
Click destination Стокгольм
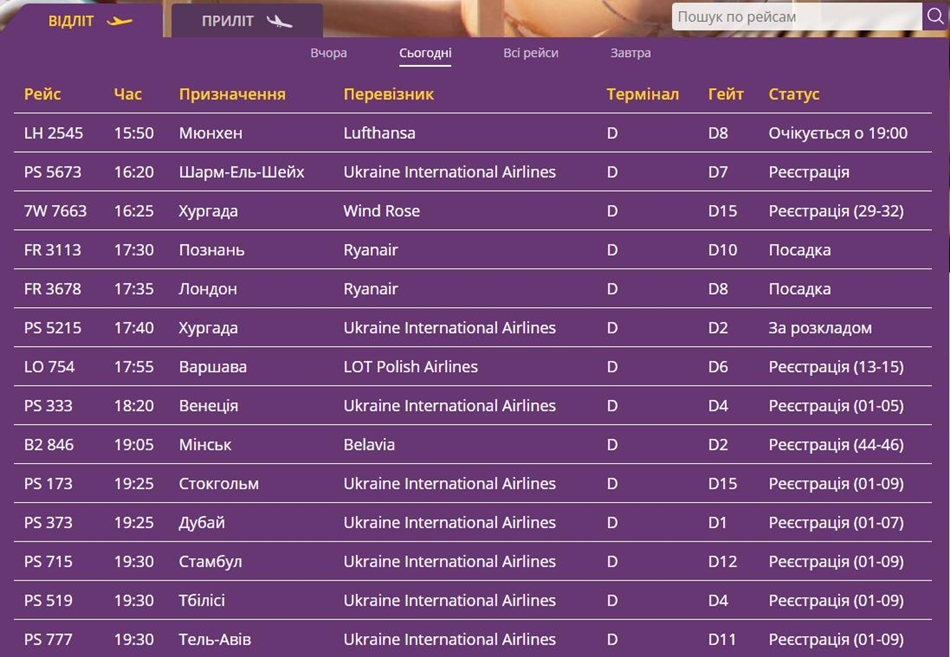pyautogui.click(x=219, y=484)
